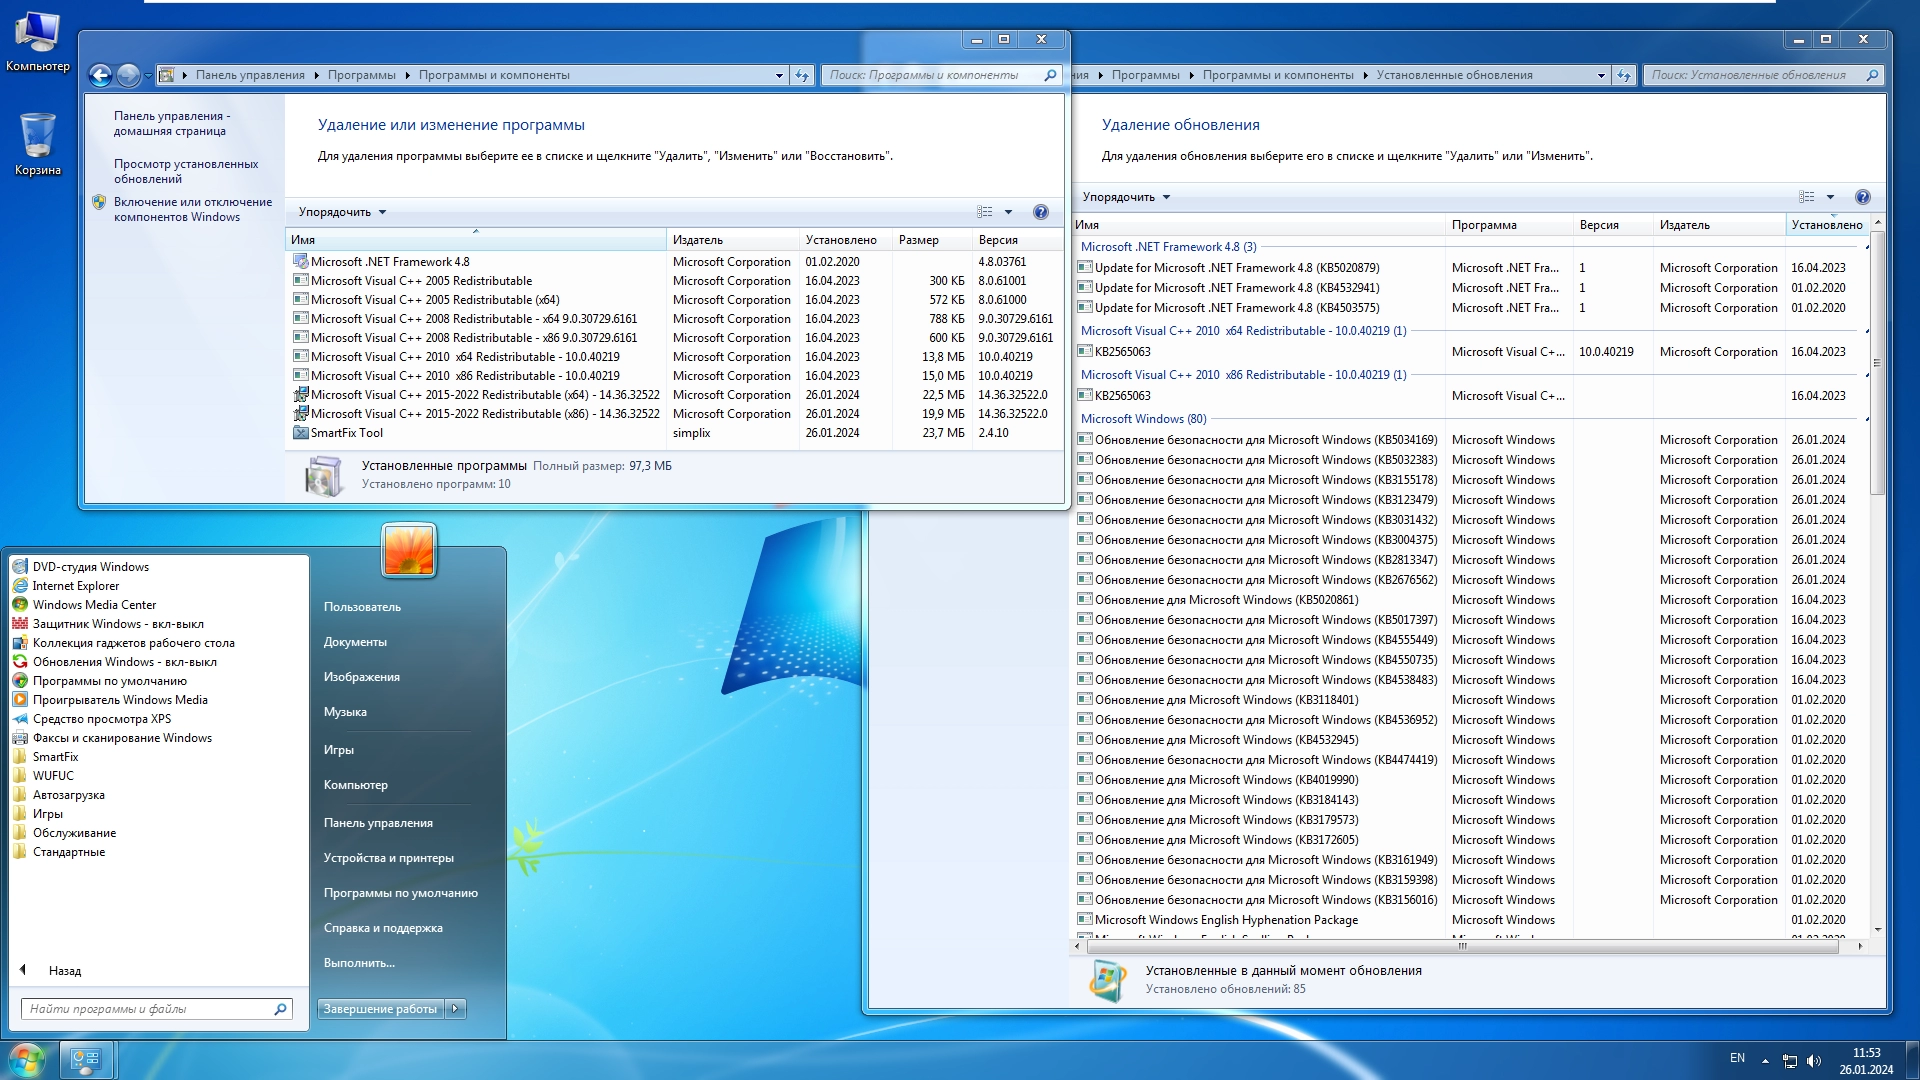Select Панель управления in the Start menu
The width and height of the screenshot is (1920, 1080).
tap(378, 823)
